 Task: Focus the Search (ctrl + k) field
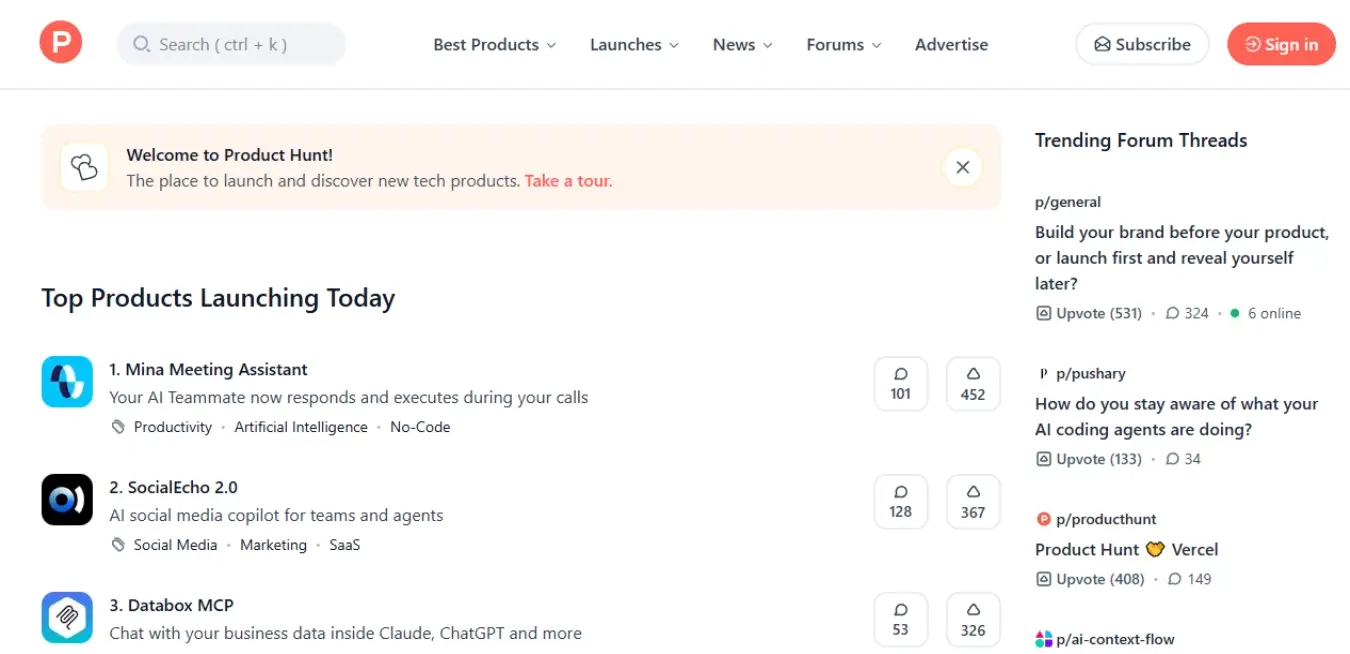tap(231, 44)
